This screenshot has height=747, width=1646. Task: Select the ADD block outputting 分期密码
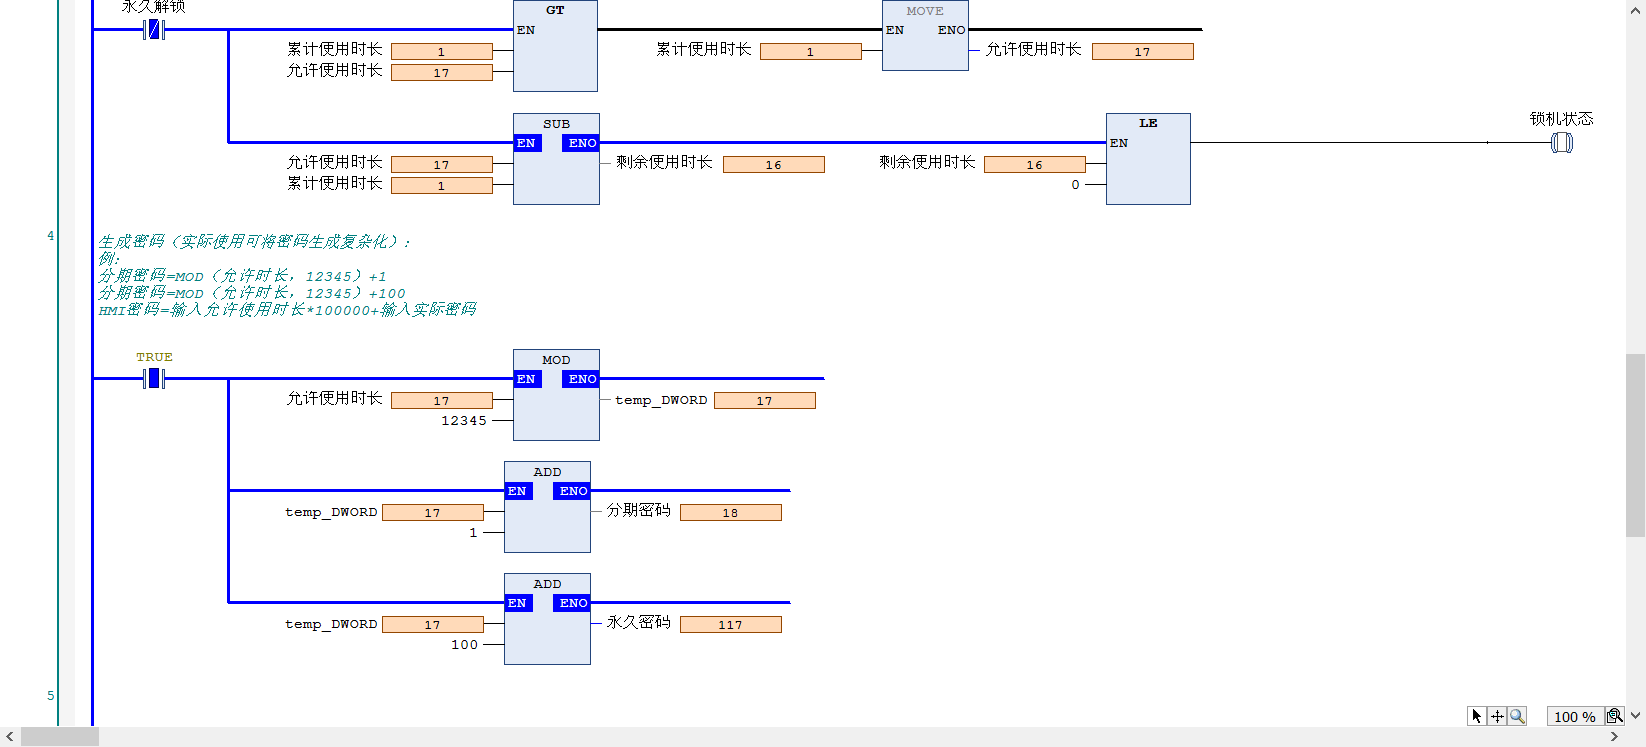(x=547, y=507)
